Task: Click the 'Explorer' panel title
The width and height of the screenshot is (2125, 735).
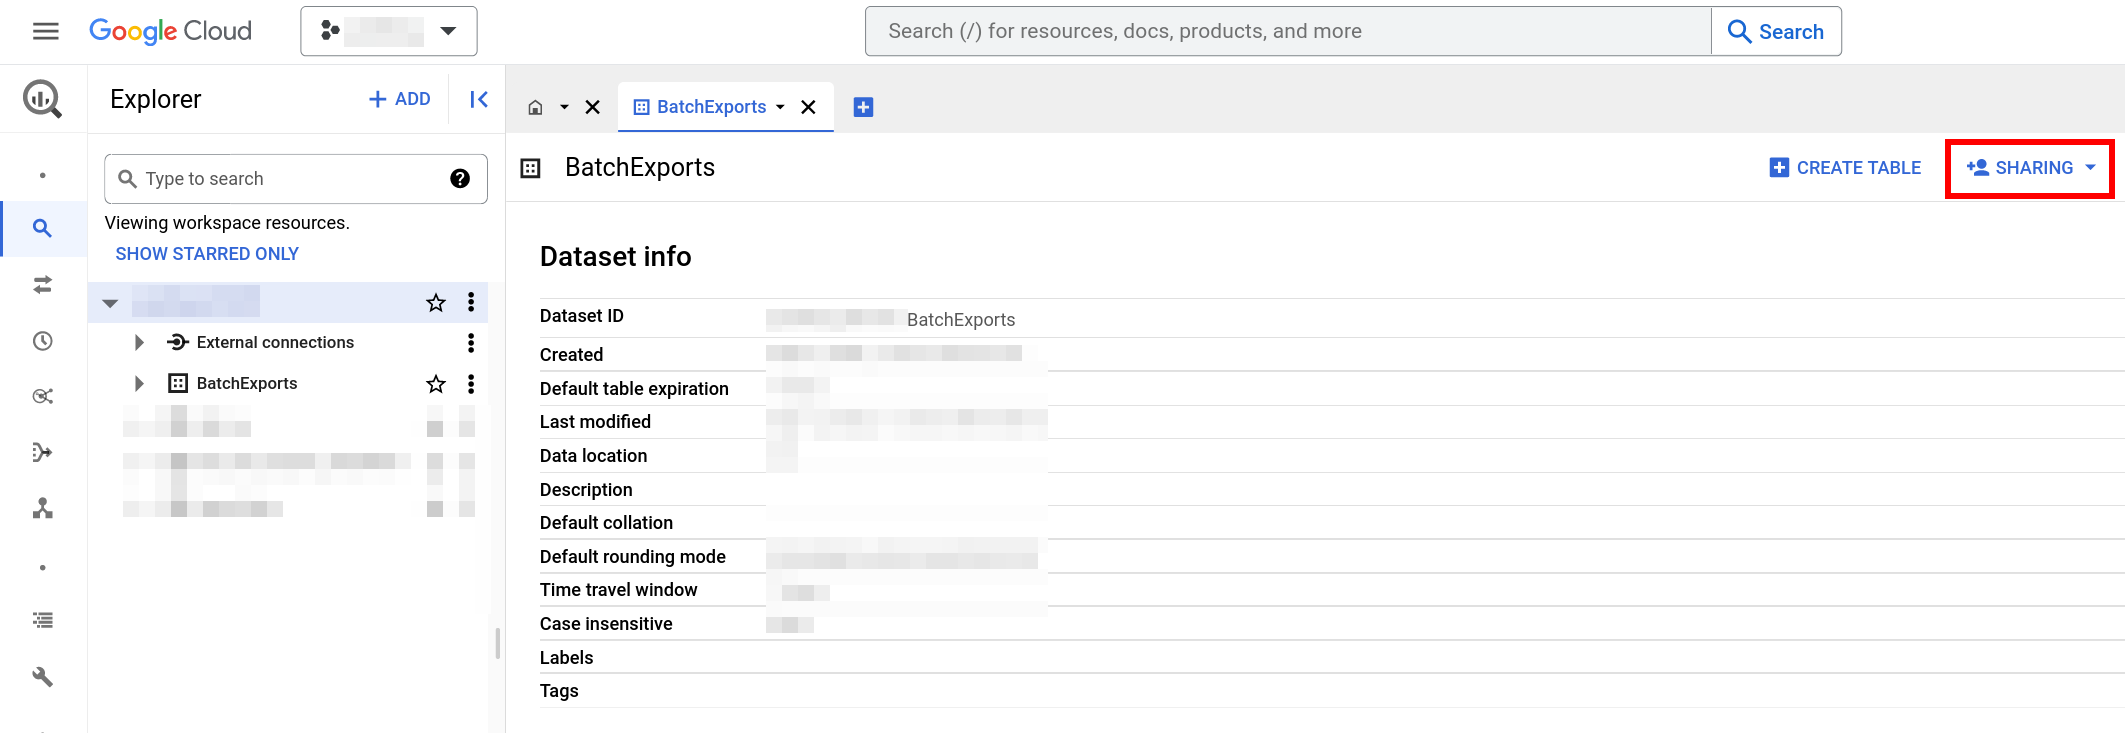Action: pos(156,99)
